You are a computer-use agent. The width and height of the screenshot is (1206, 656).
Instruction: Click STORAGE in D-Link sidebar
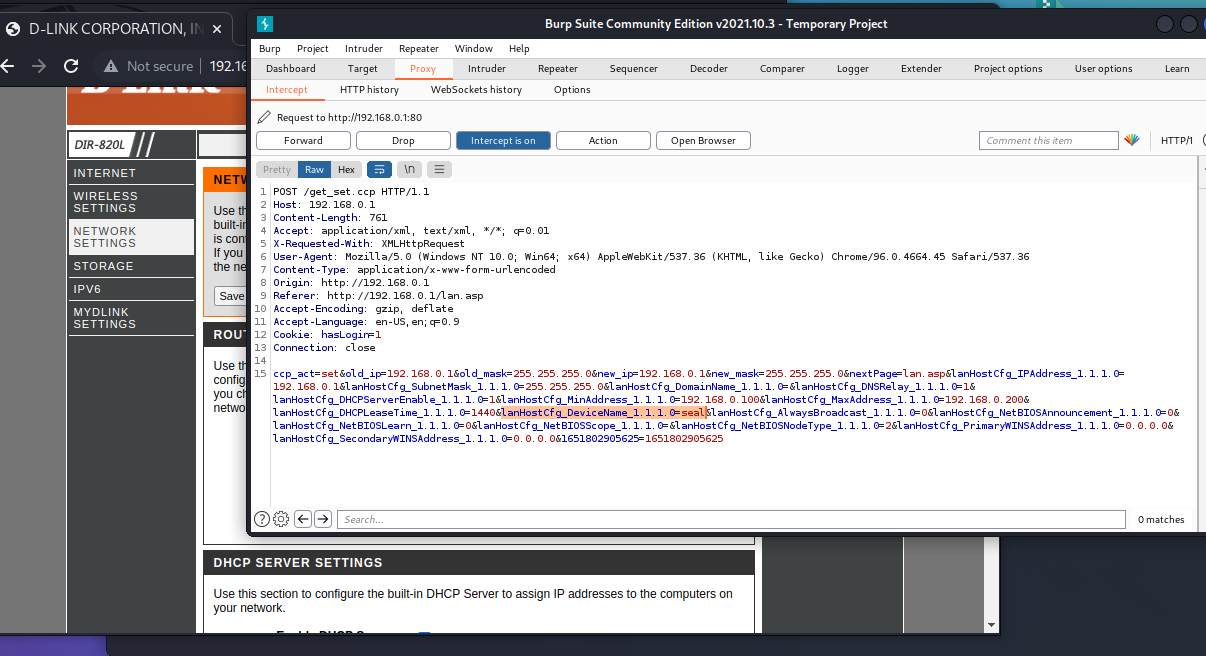coord(131,266)
